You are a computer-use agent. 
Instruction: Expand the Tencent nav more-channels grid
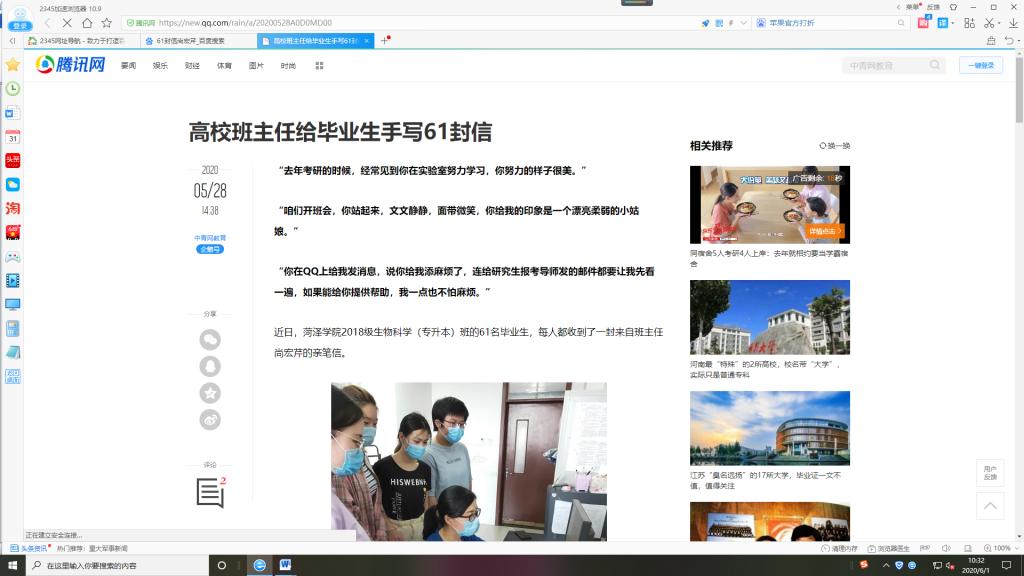[319, 65]
